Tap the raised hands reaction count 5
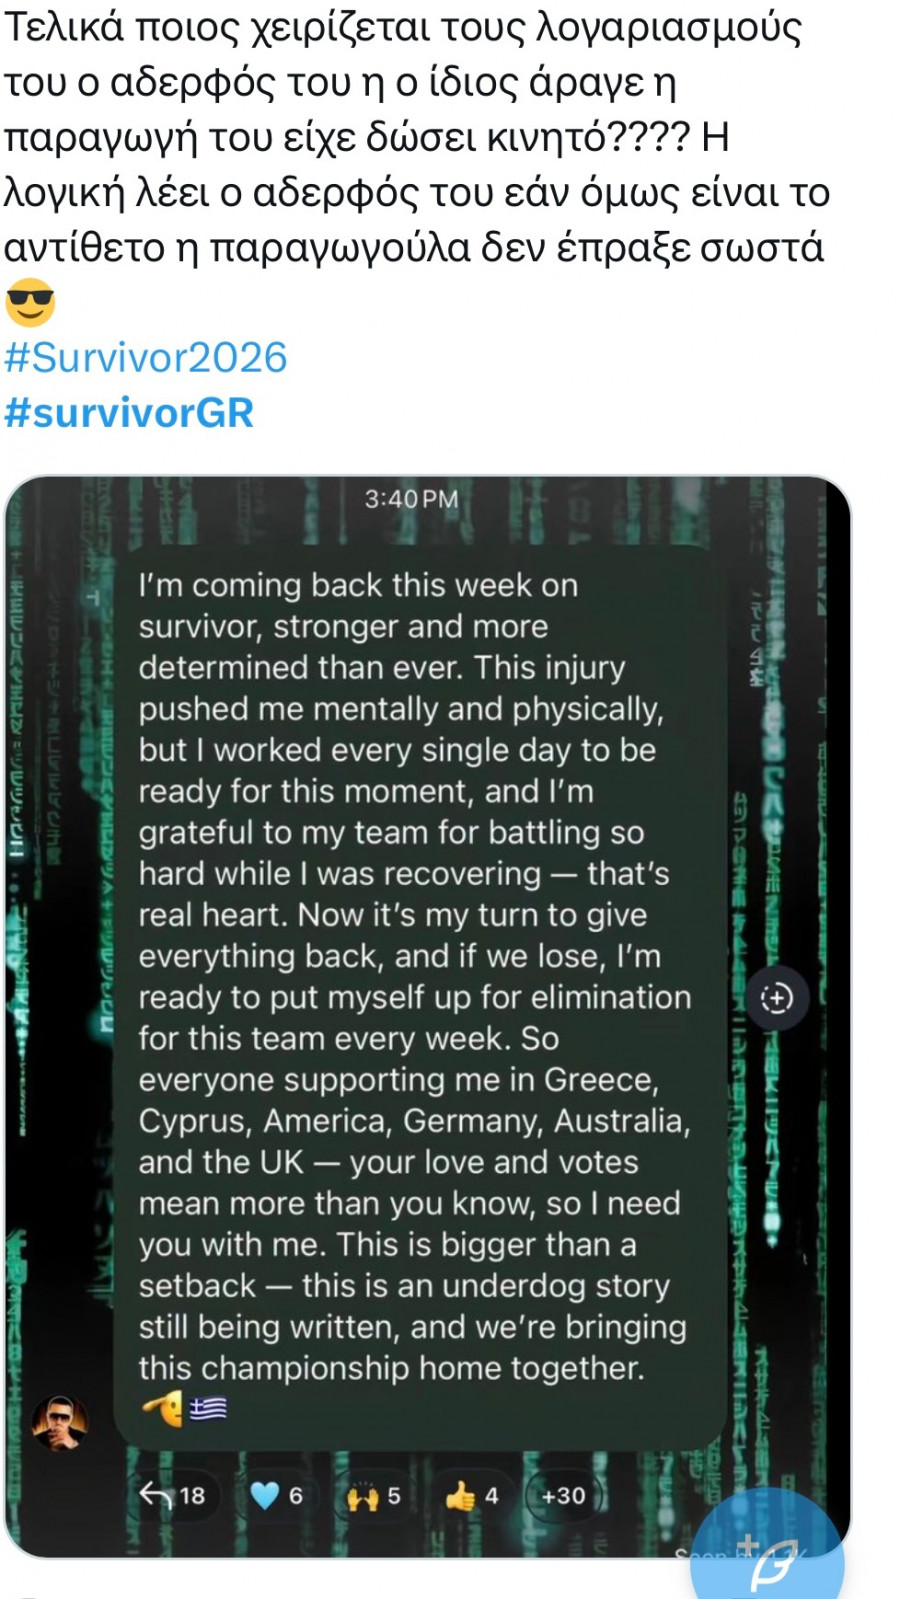Image resolution: width=900 pixels, height=1599 pixels. point(394,1496)
